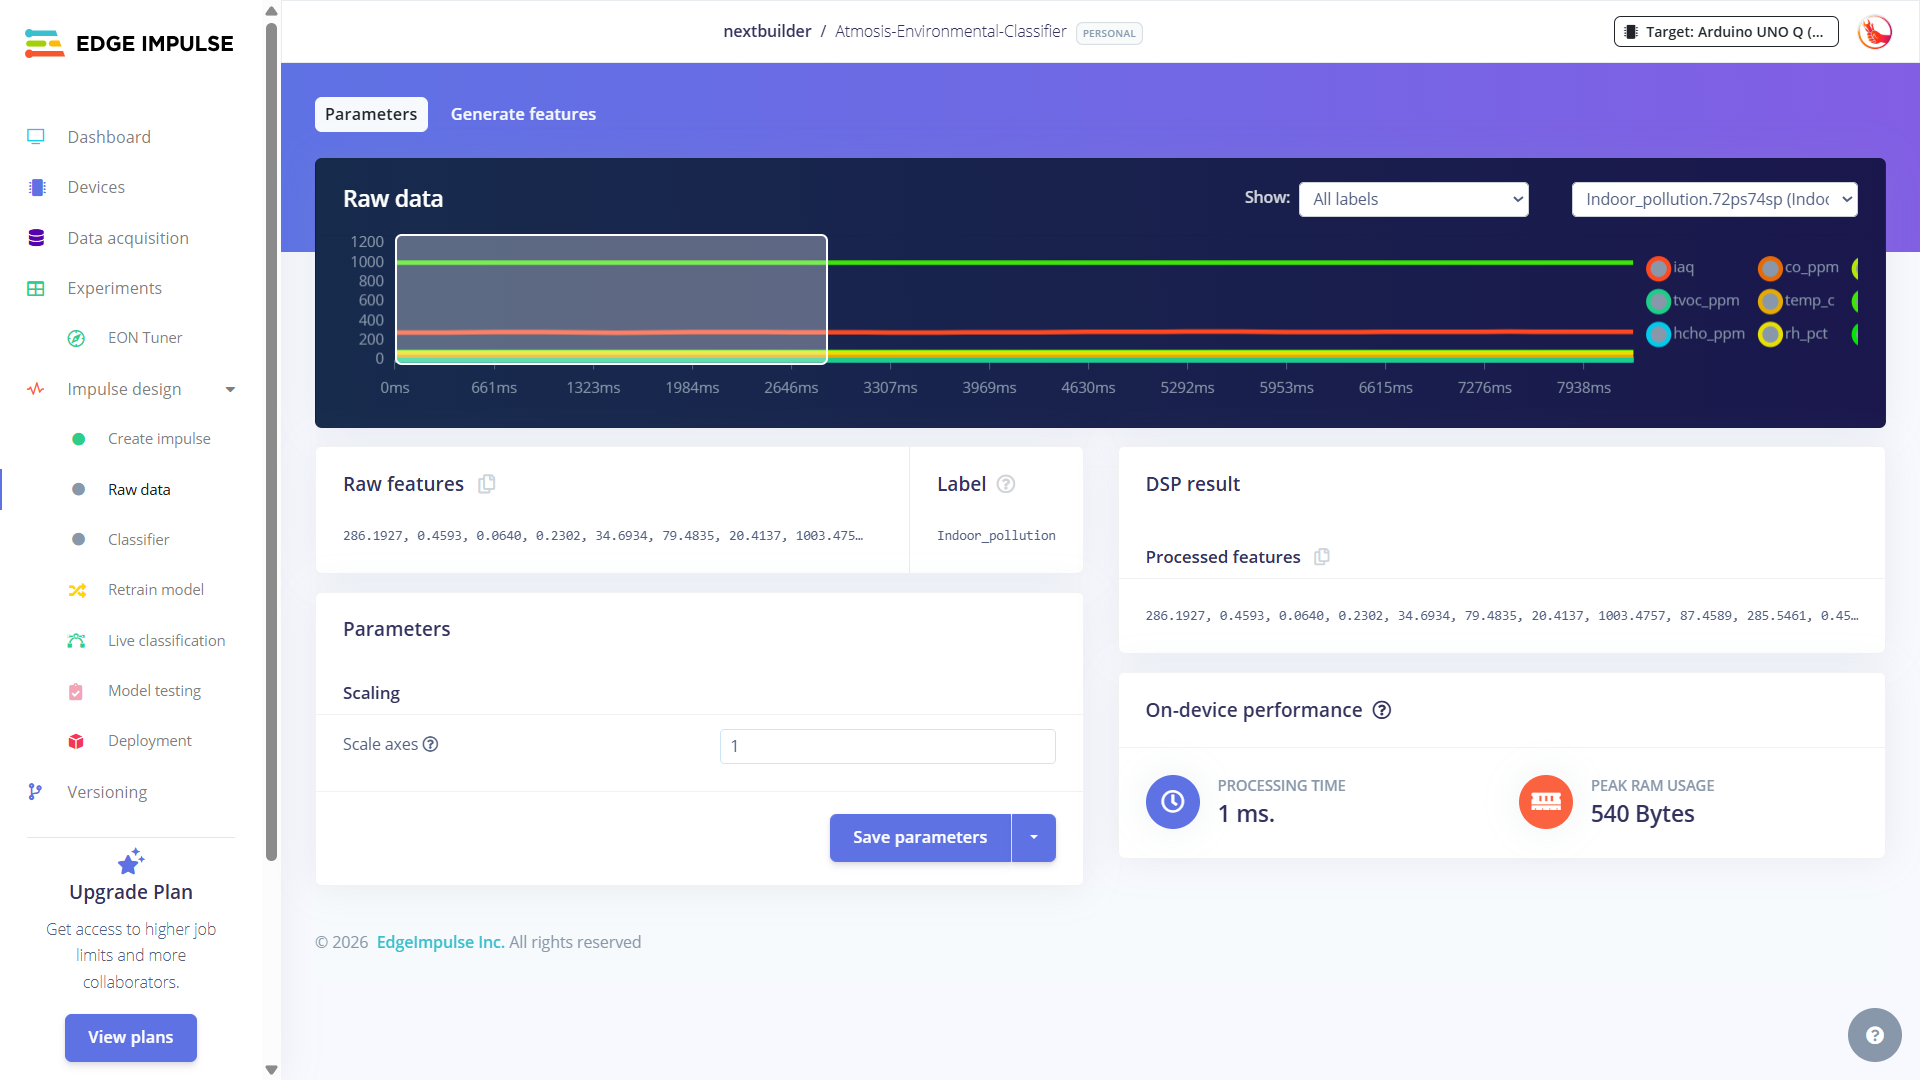Toggle the hcho_ppm legend series
Viewport: 1920px width, 1080px height.
click(x=1695, y=334)
